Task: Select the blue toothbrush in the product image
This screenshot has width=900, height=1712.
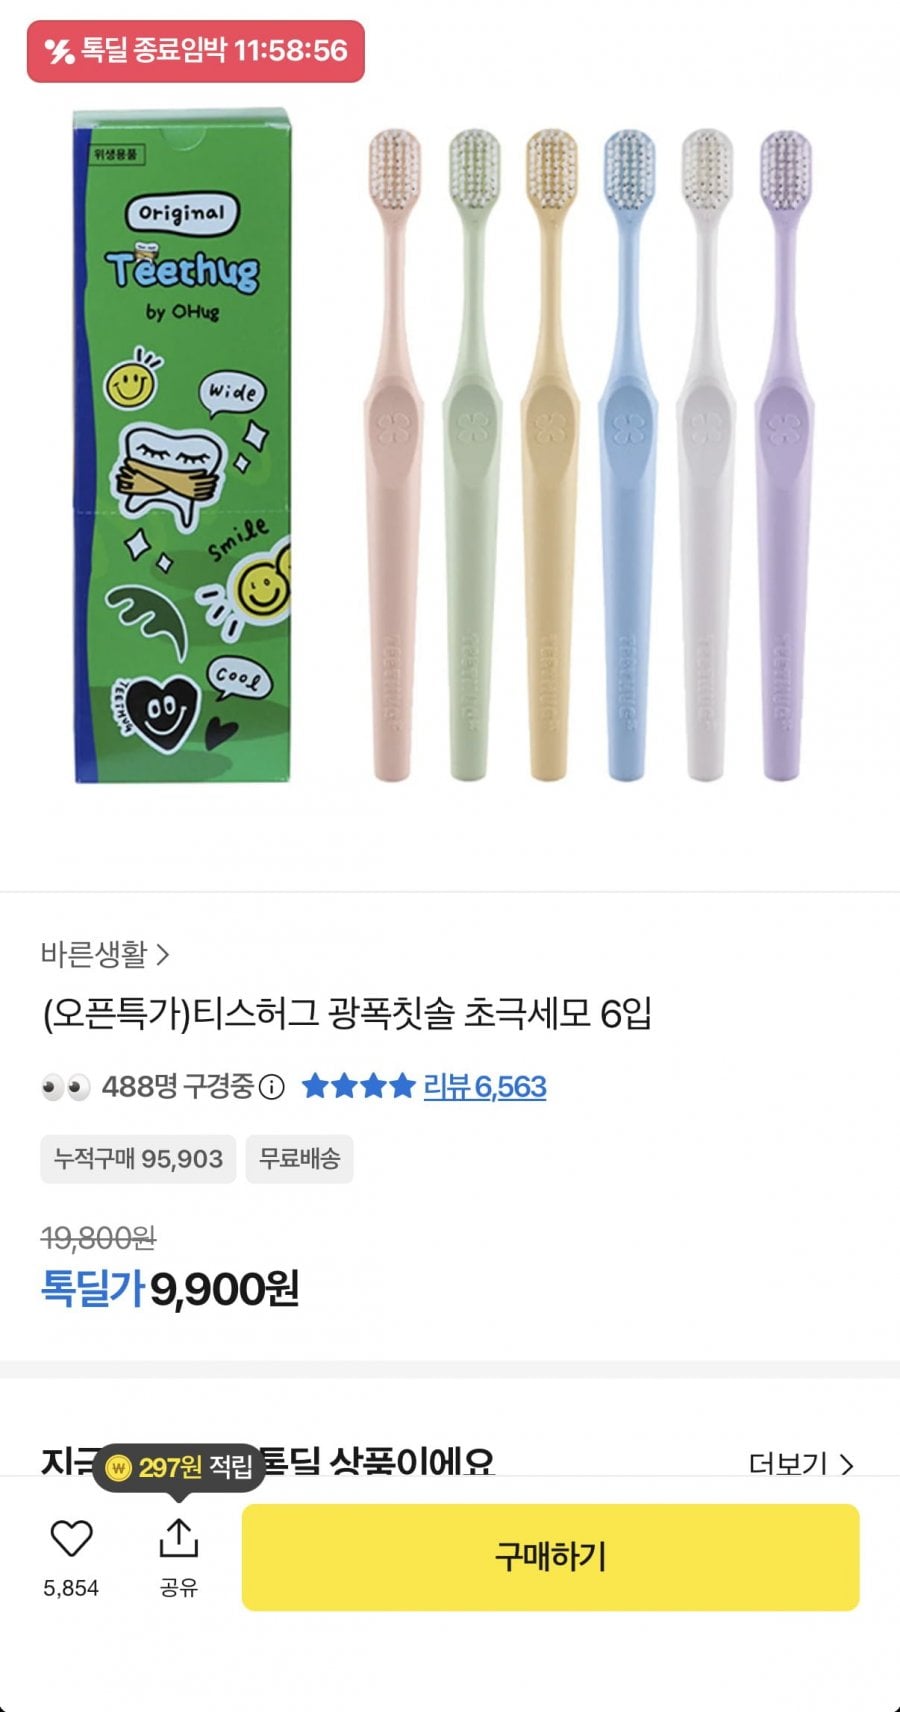Action: (628, 450)
